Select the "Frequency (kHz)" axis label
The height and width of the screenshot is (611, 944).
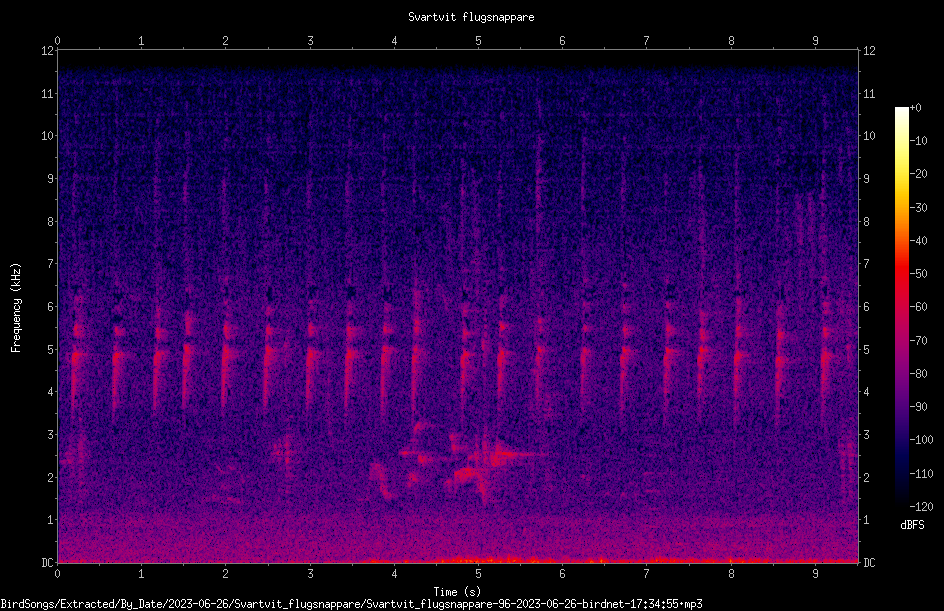tap(16, 308)
